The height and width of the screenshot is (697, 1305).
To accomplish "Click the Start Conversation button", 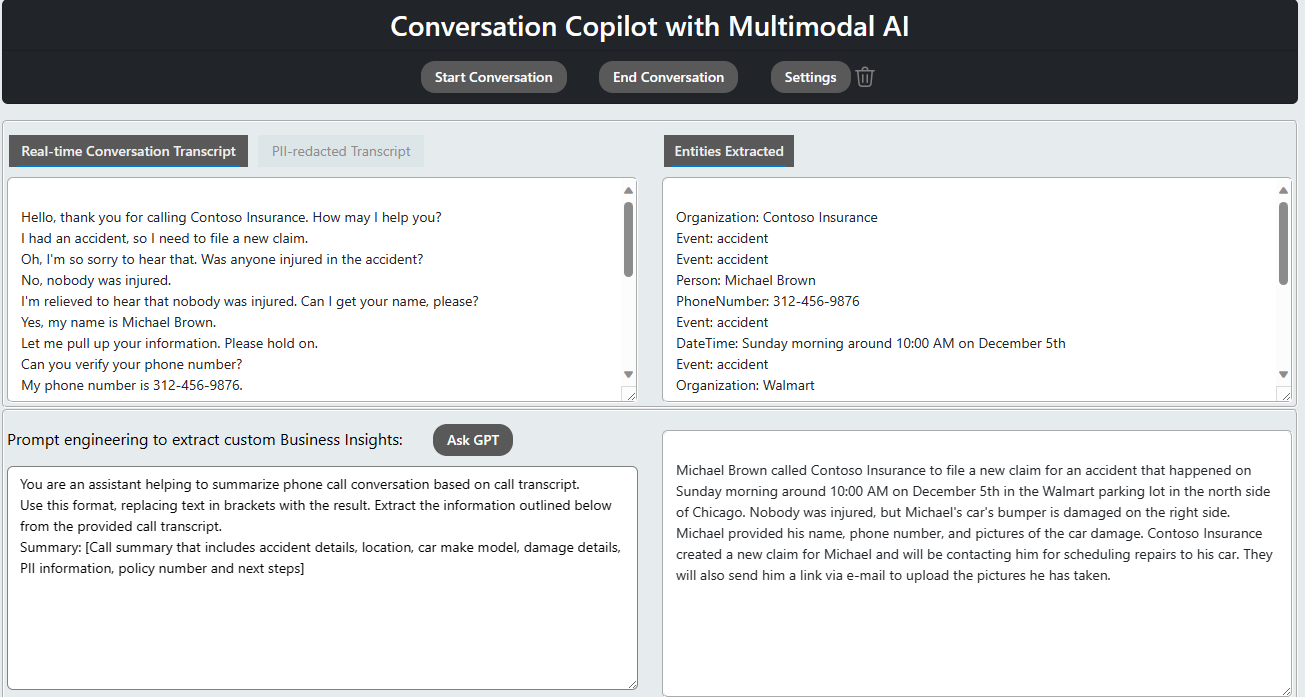I will pyautogui.click(x=494, y=77).
